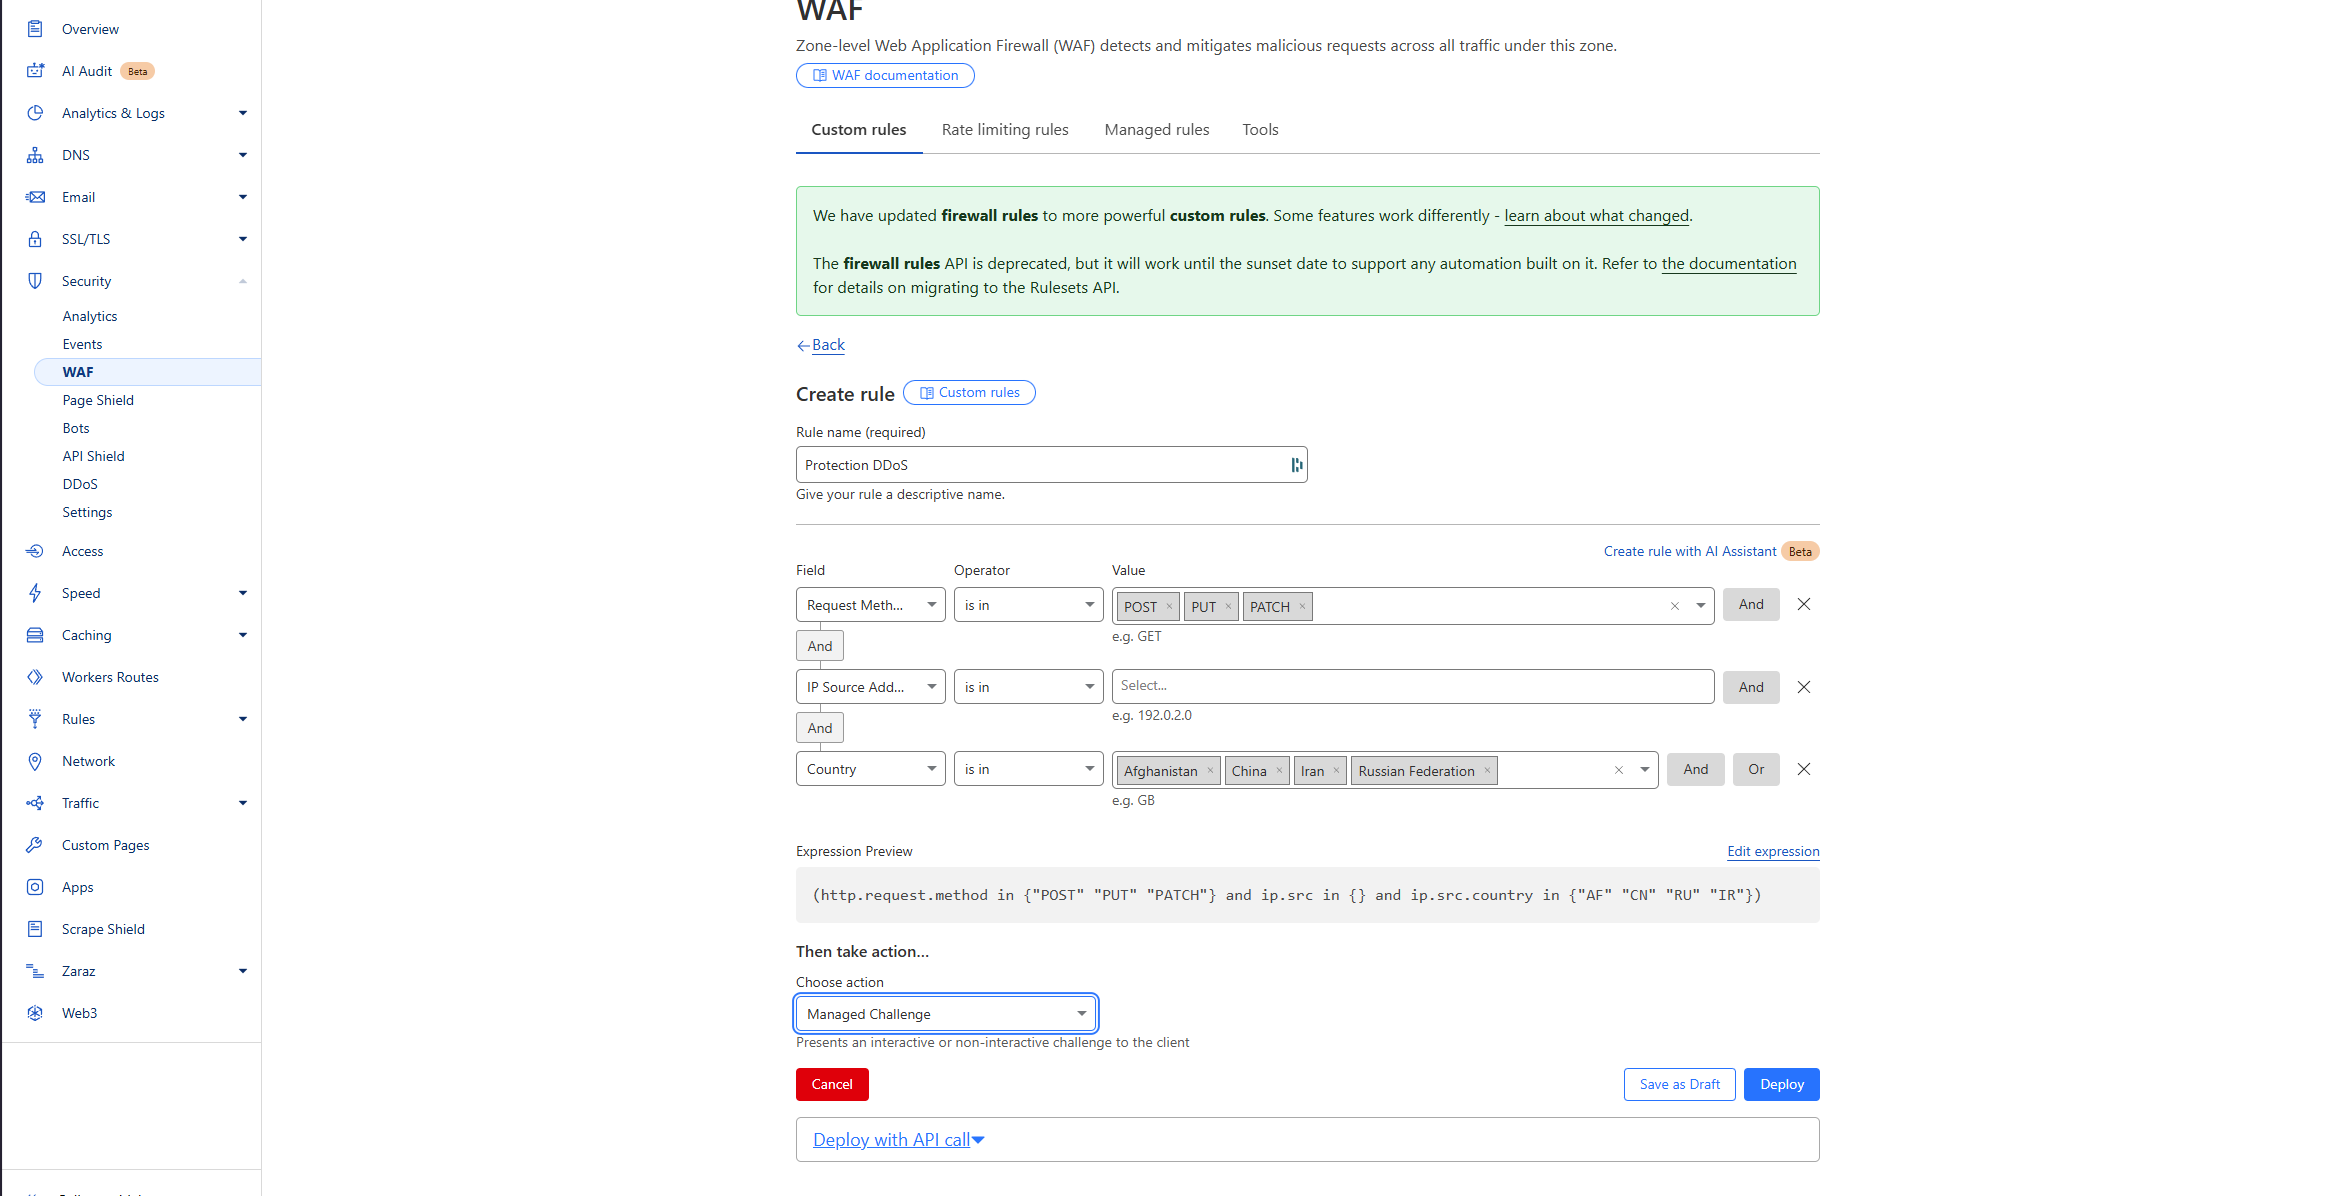
Task: Click the SSL/TLS lock icon
Action: pyautogui.click(x=35, y=239)
